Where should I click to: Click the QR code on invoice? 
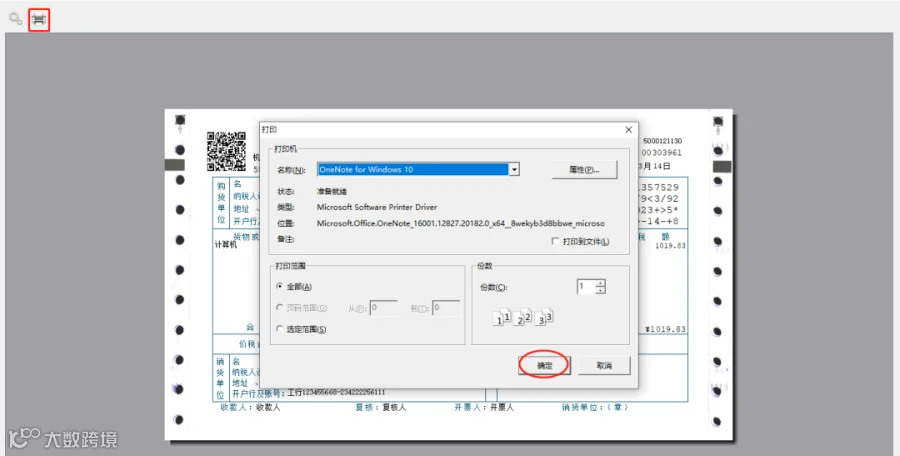(x=226, y=151)
